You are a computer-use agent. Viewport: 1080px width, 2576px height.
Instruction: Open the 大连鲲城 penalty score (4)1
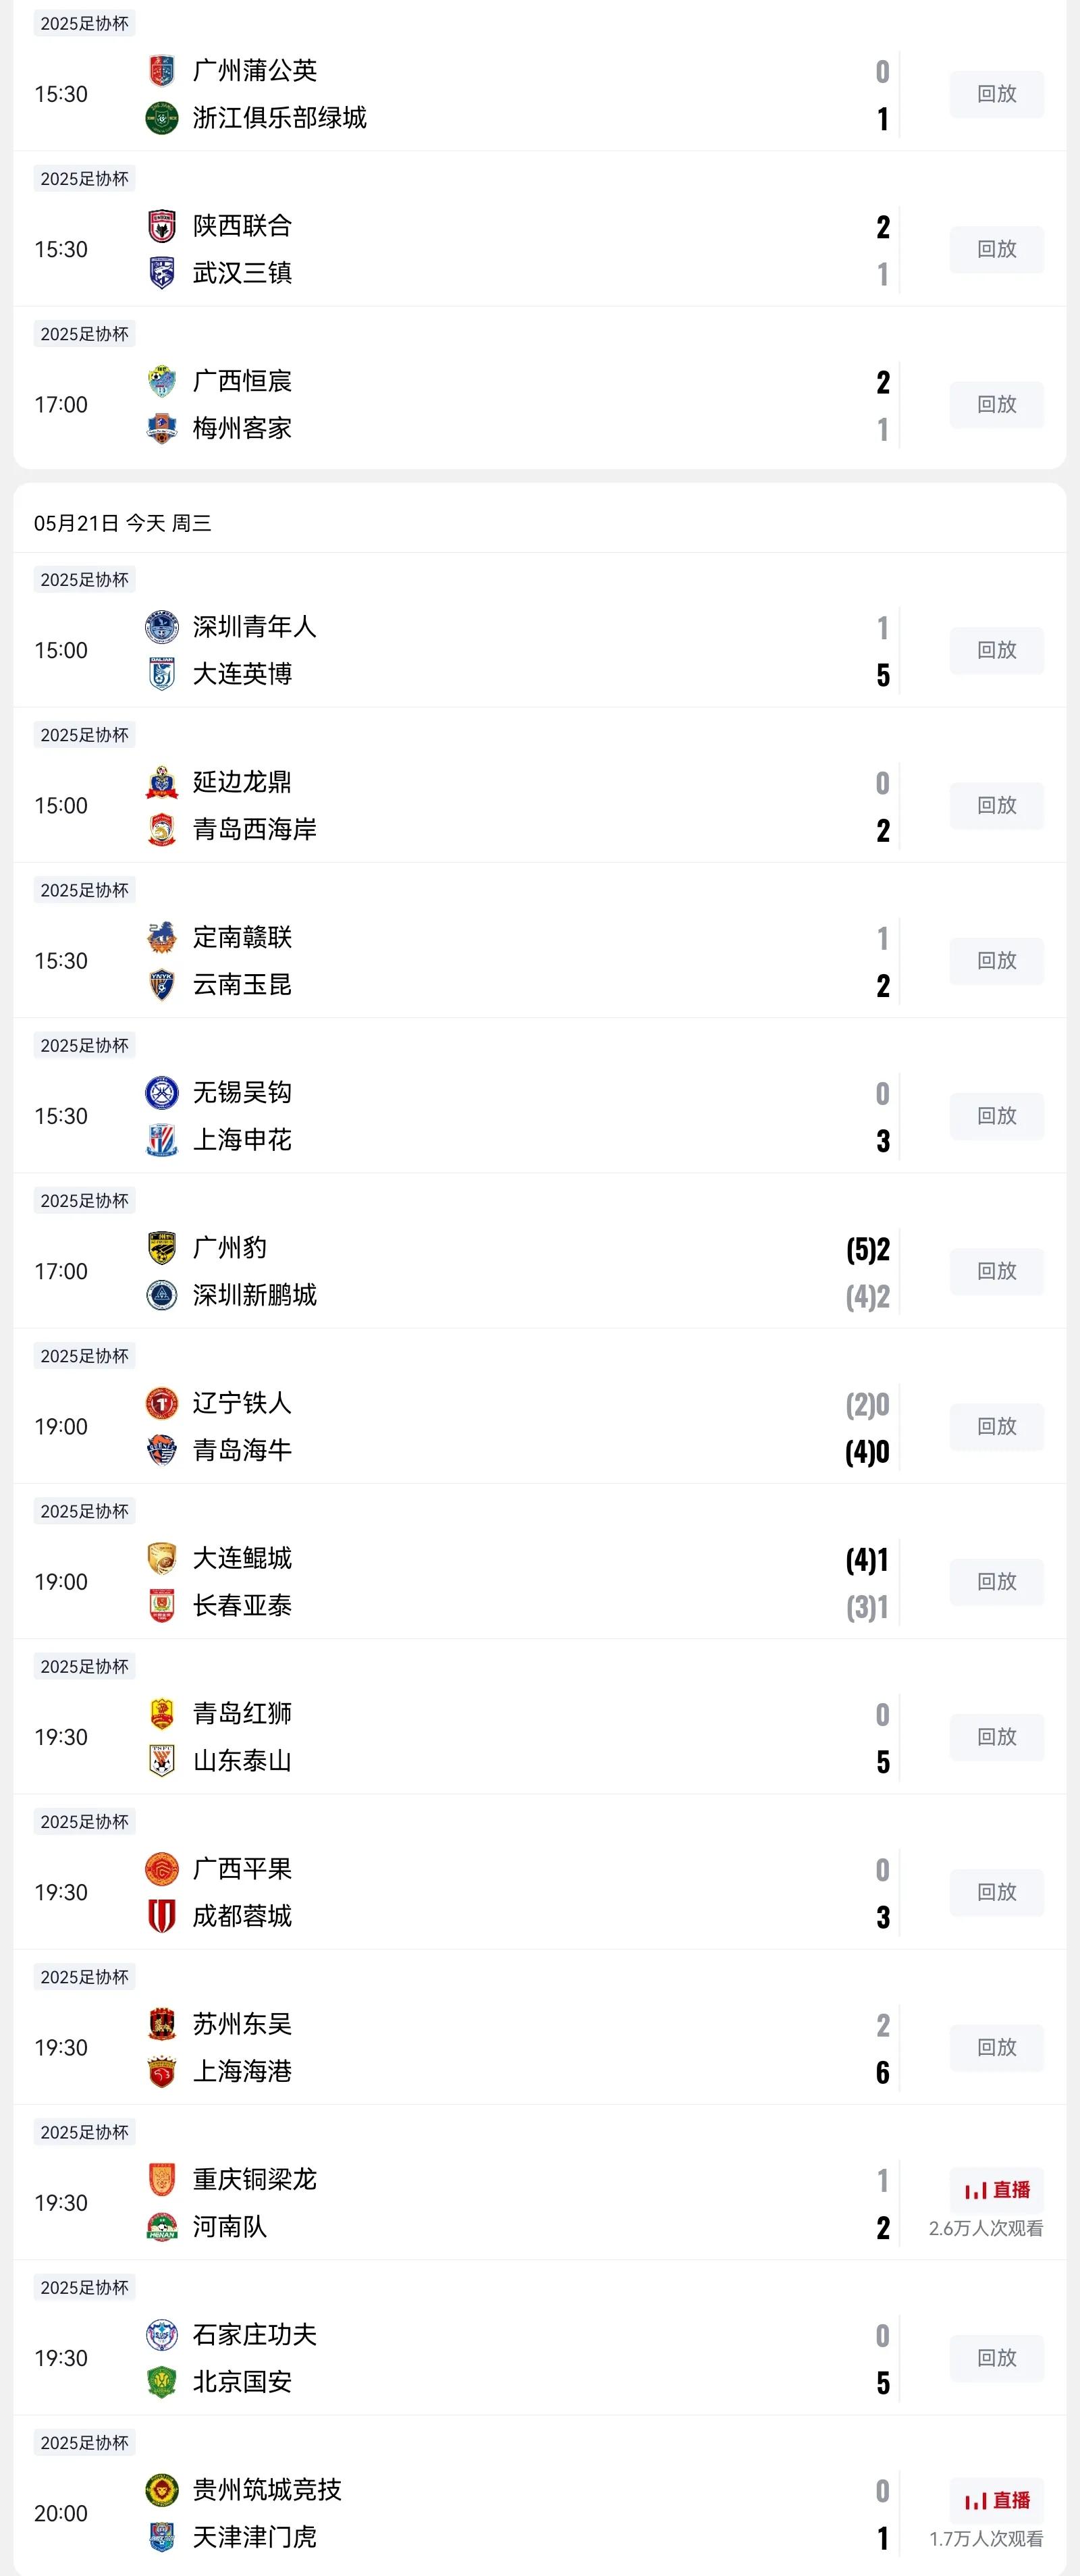click(x=867, y=1560)
